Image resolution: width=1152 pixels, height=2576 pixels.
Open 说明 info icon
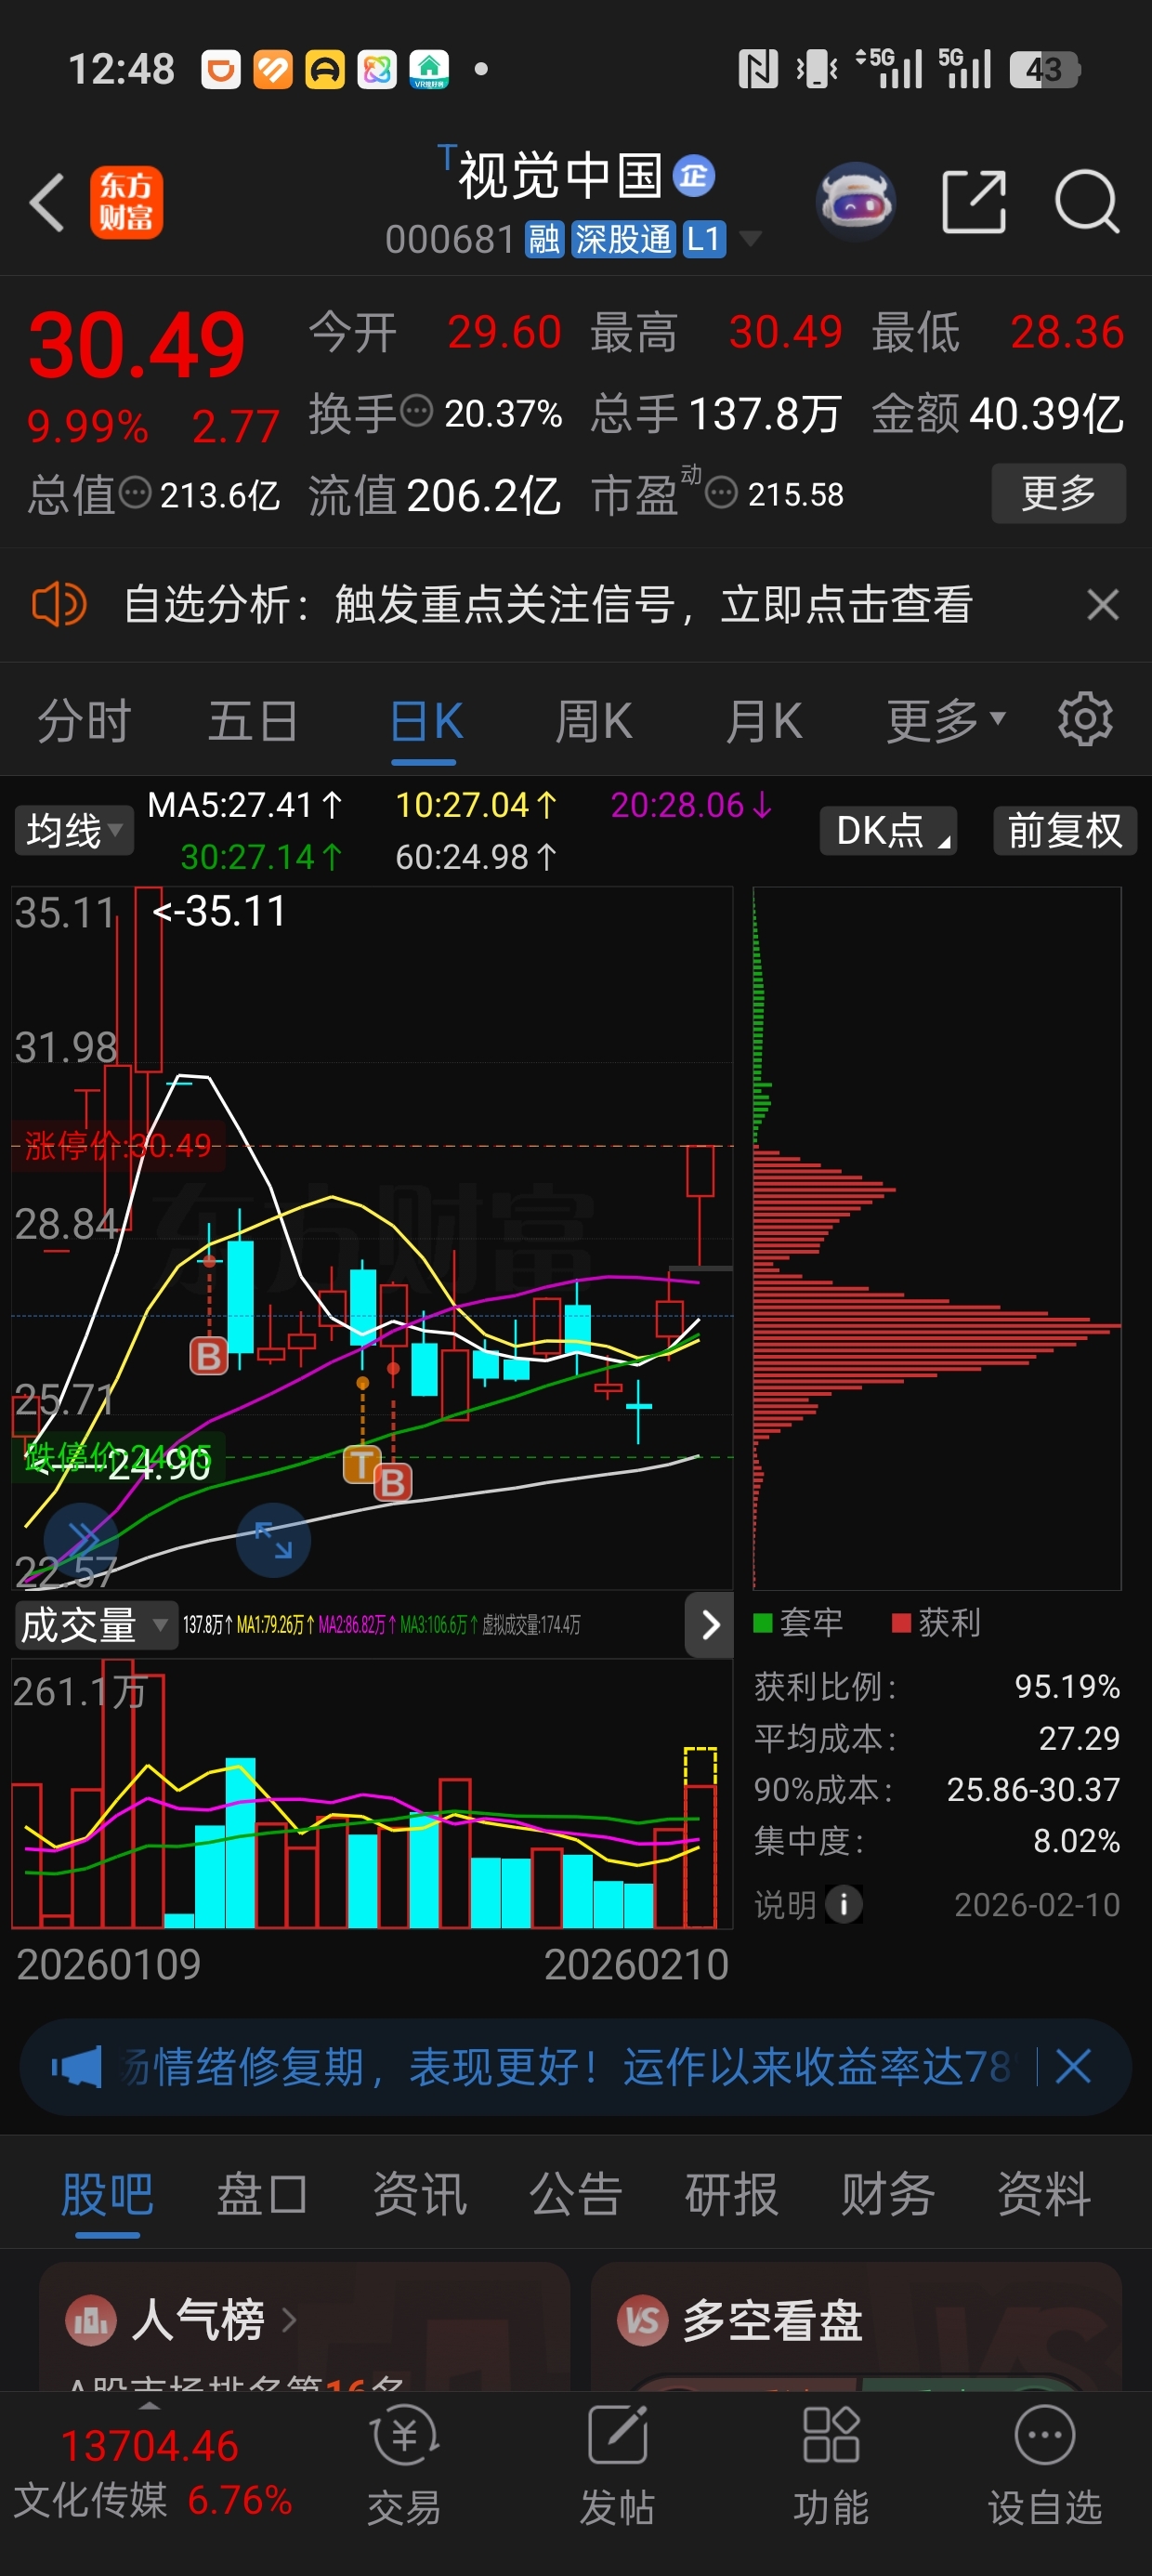tap(843, 1904)
